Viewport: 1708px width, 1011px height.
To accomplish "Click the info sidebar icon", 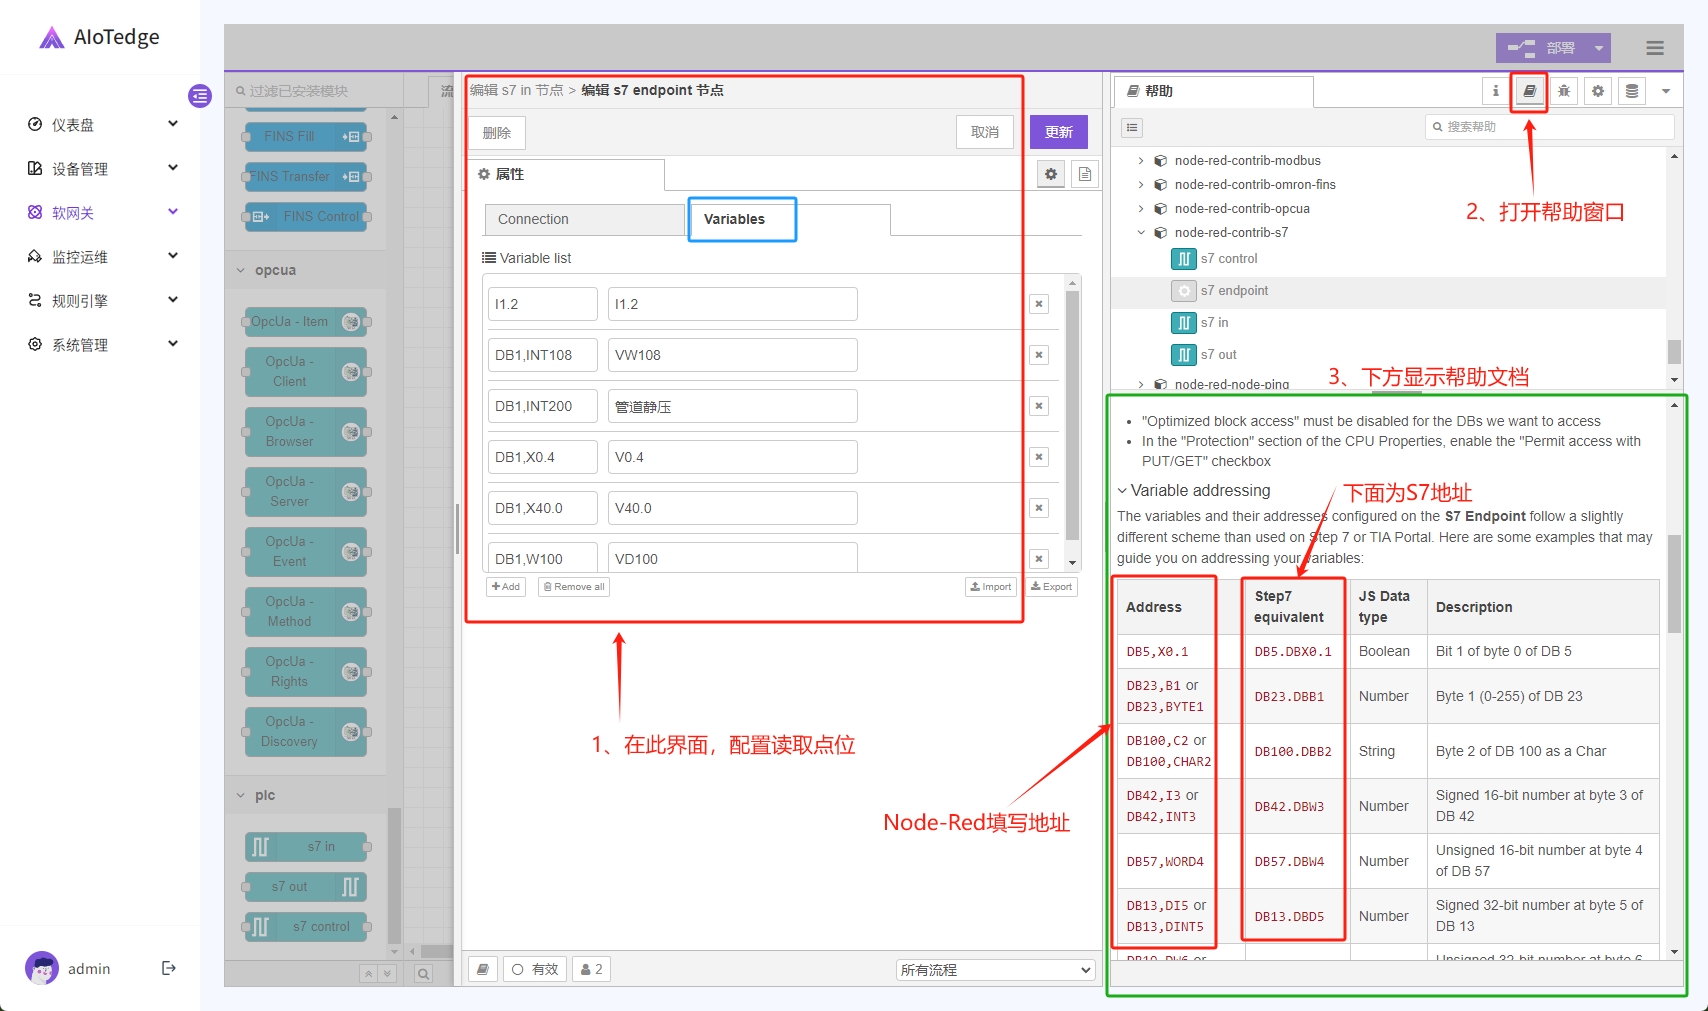I will [x=1495, y=91].
